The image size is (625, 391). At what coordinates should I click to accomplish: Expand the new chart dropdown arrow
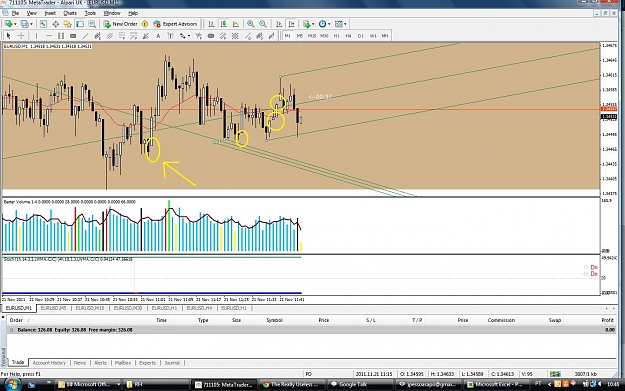point(15,24)
